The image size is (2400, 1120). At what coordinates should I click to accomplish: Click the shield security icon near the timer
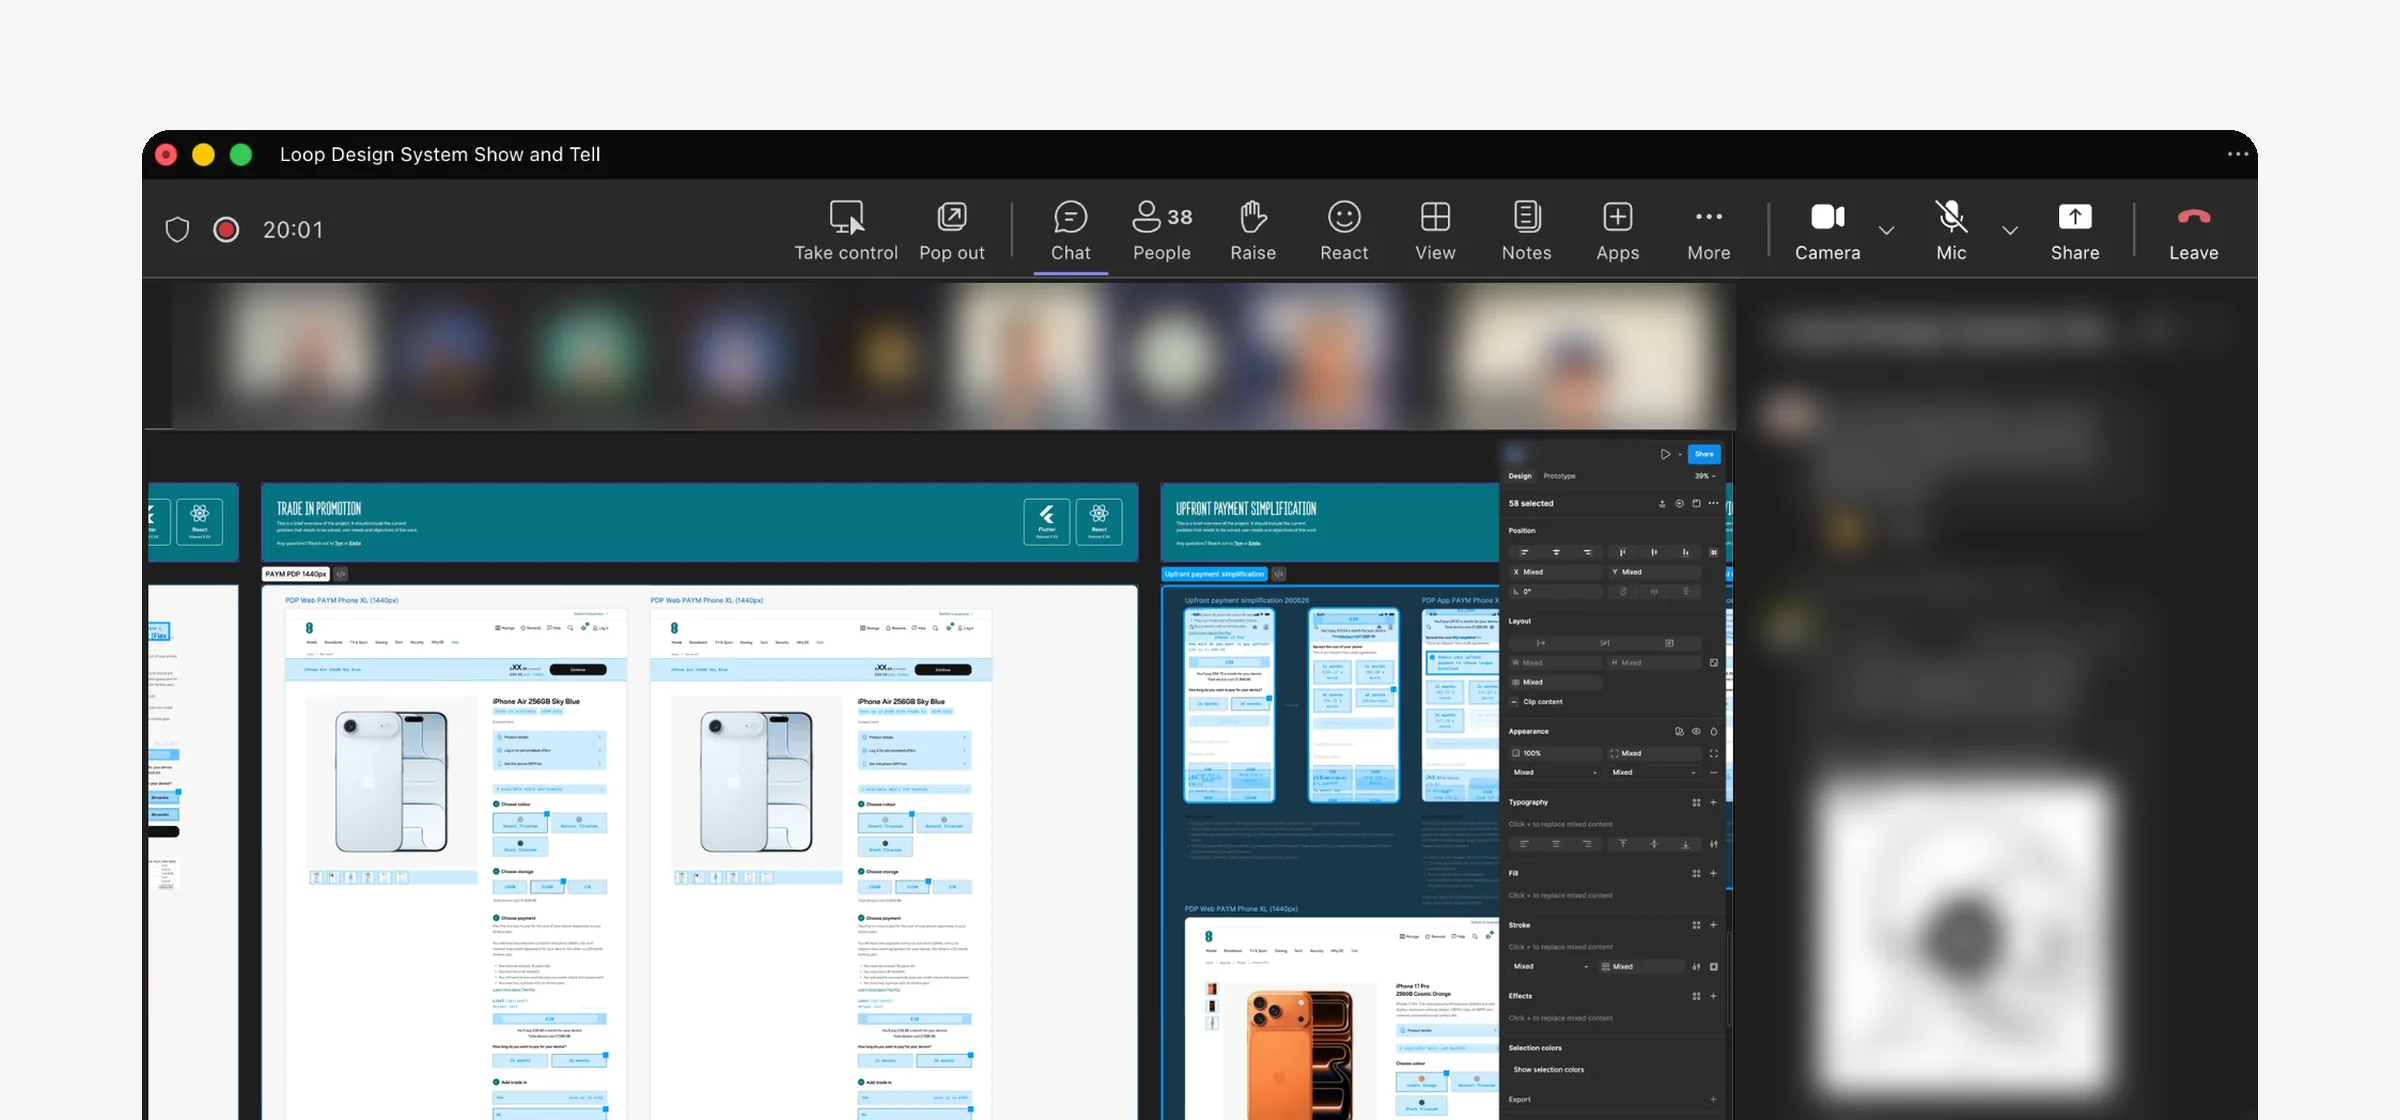(x=177, y=230)
